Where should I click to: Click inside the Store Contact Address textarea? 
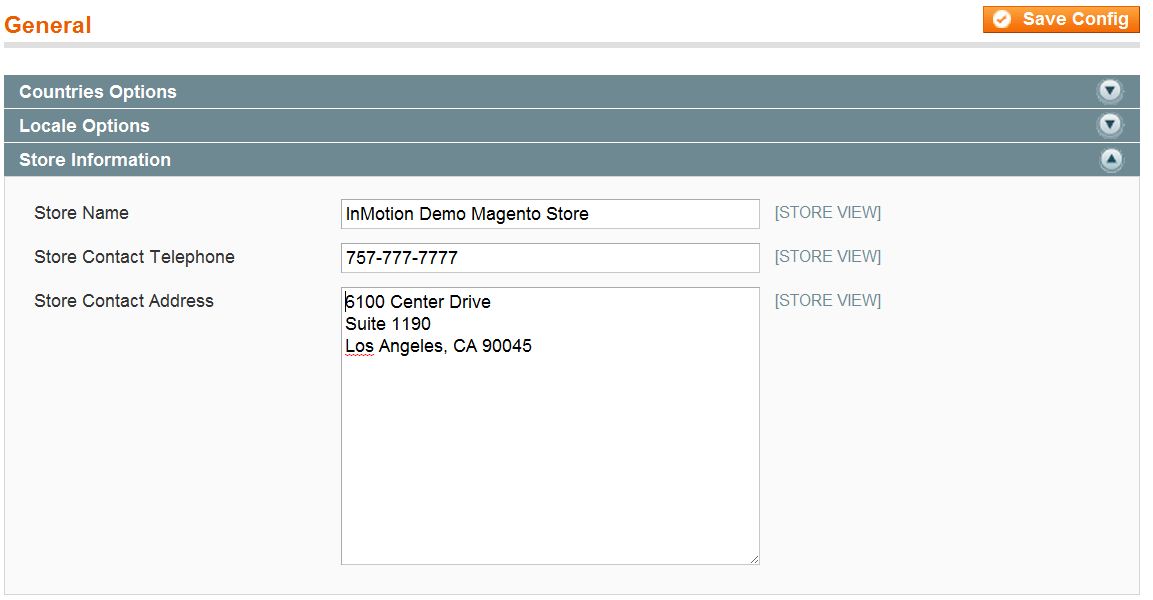[x=550, y=450]
